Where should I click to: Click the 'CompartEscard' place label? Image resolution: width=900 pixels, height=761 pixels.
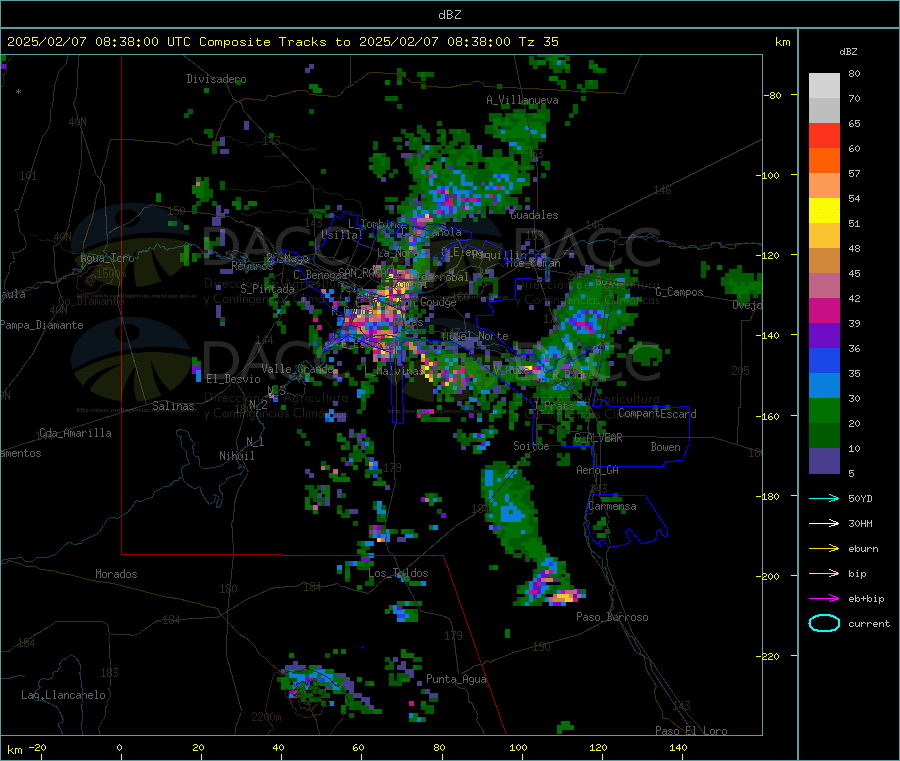[657, 414]
